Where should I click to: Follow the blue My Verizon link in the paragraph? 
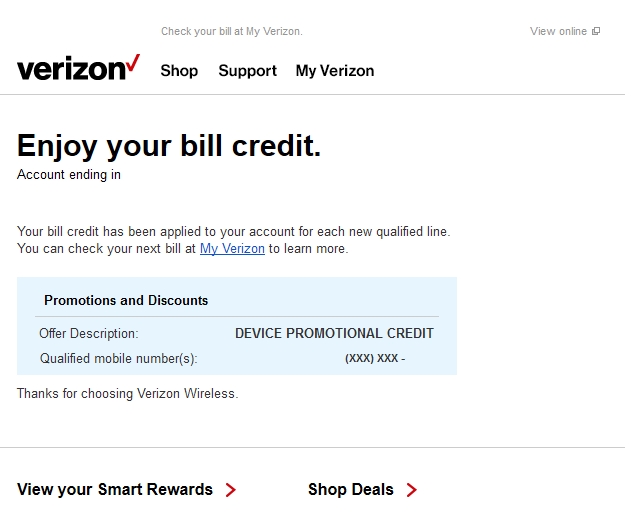(232, 249)
